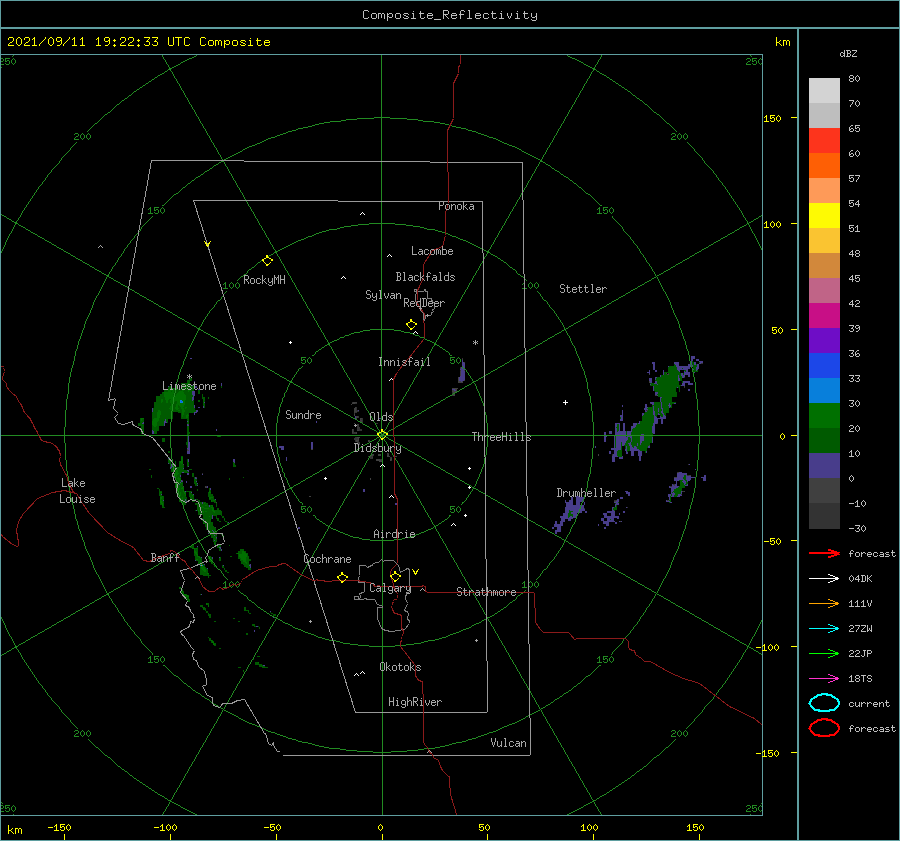
Task: Click the Okotoks town label
Action: 400,667
